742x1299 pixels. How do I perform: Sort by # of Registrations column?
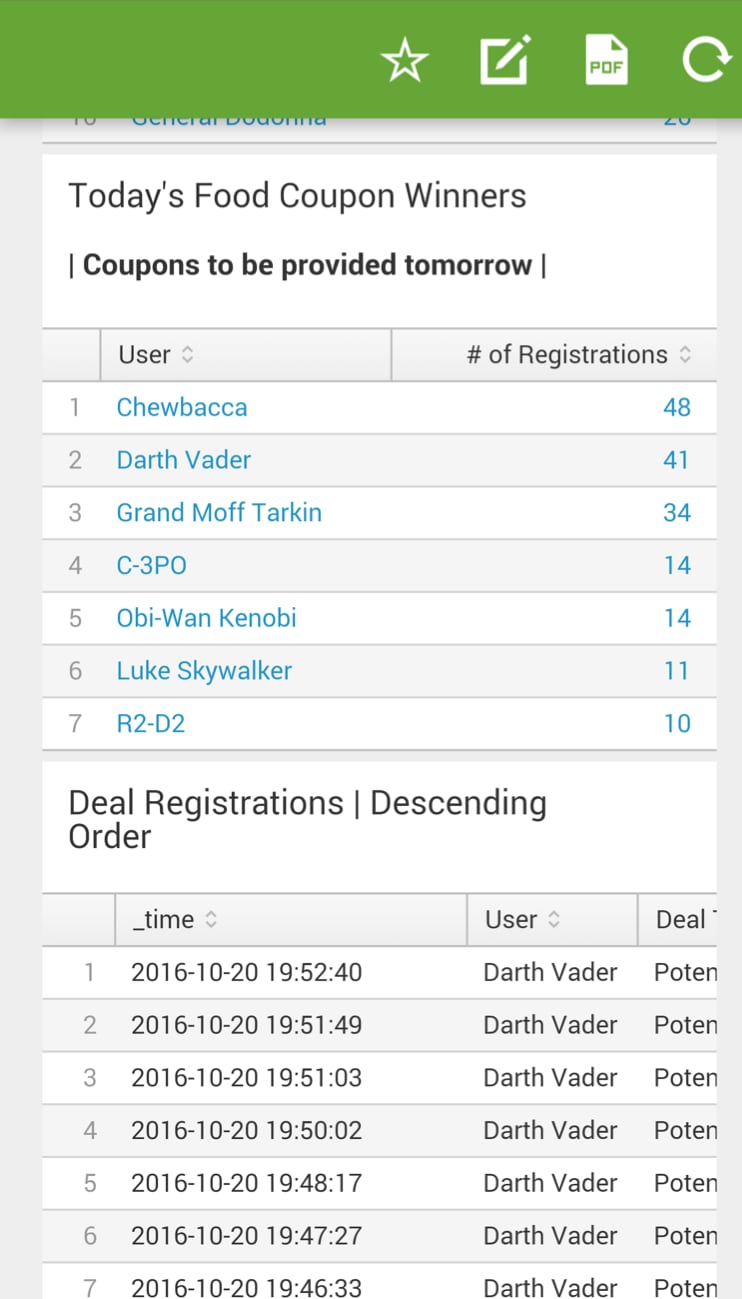pyautogui.click(x=554, y=355)
